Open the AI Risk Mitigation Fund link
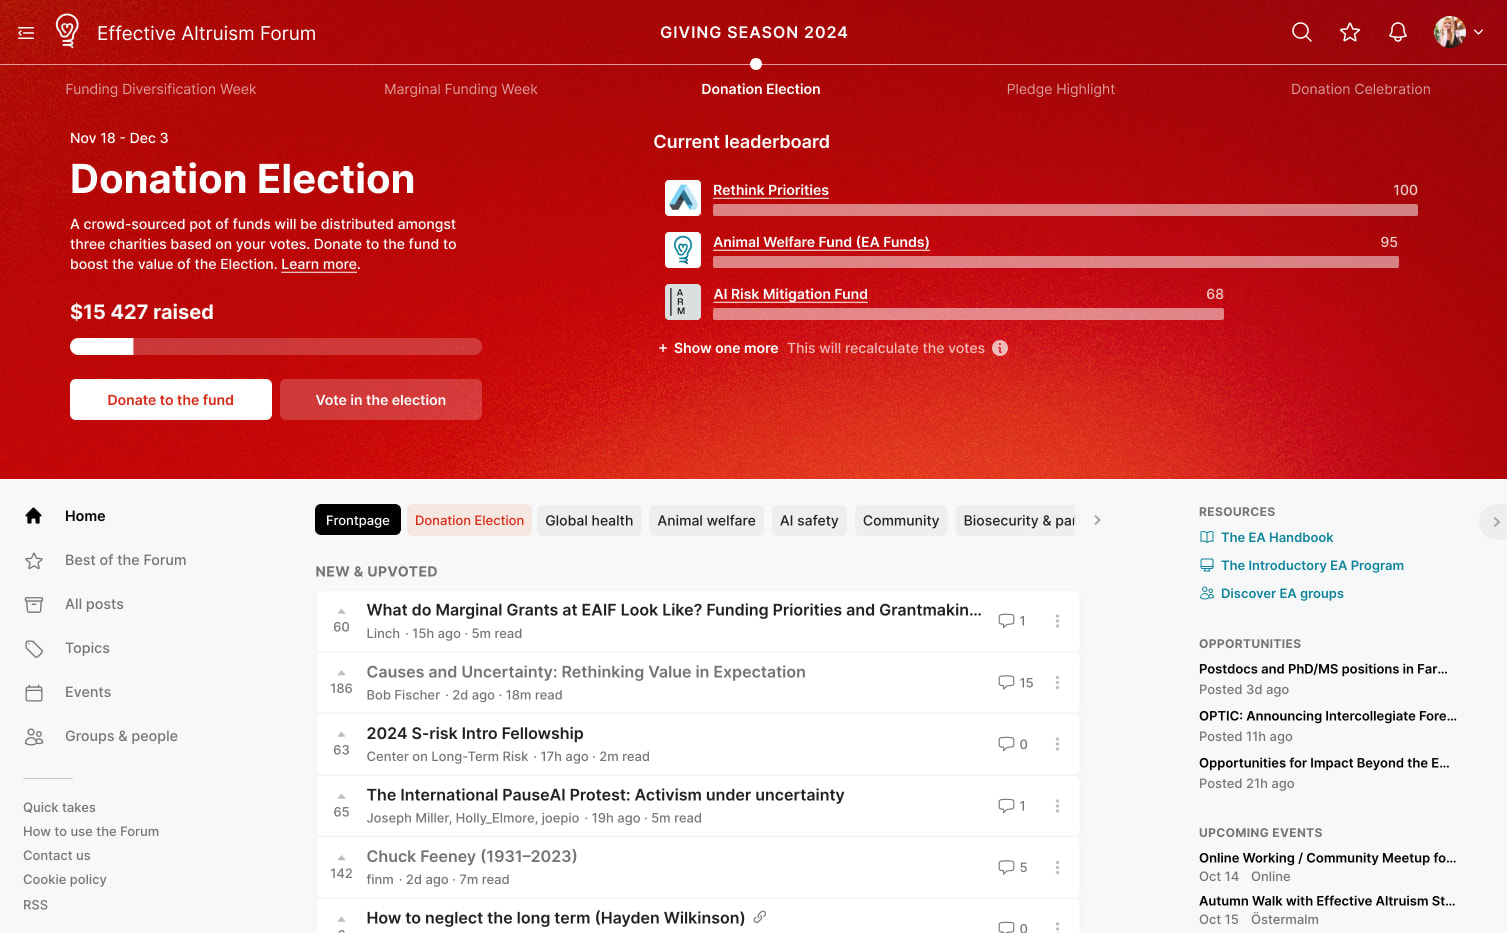 click(790, 294)
